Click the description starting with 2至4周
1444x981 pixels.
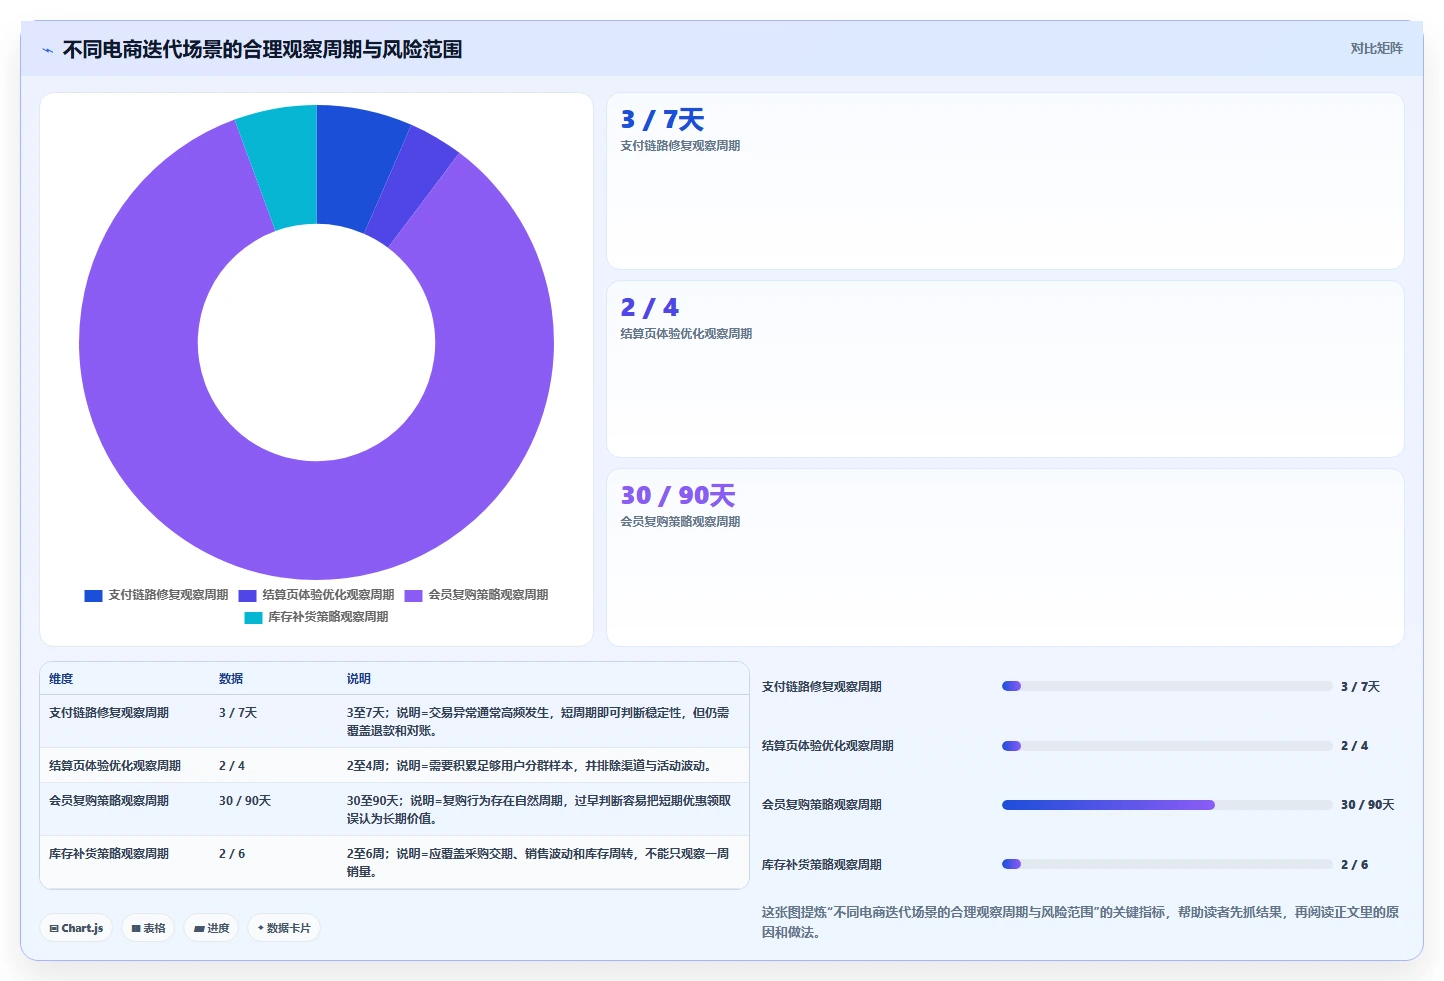[x=530, y=766]
